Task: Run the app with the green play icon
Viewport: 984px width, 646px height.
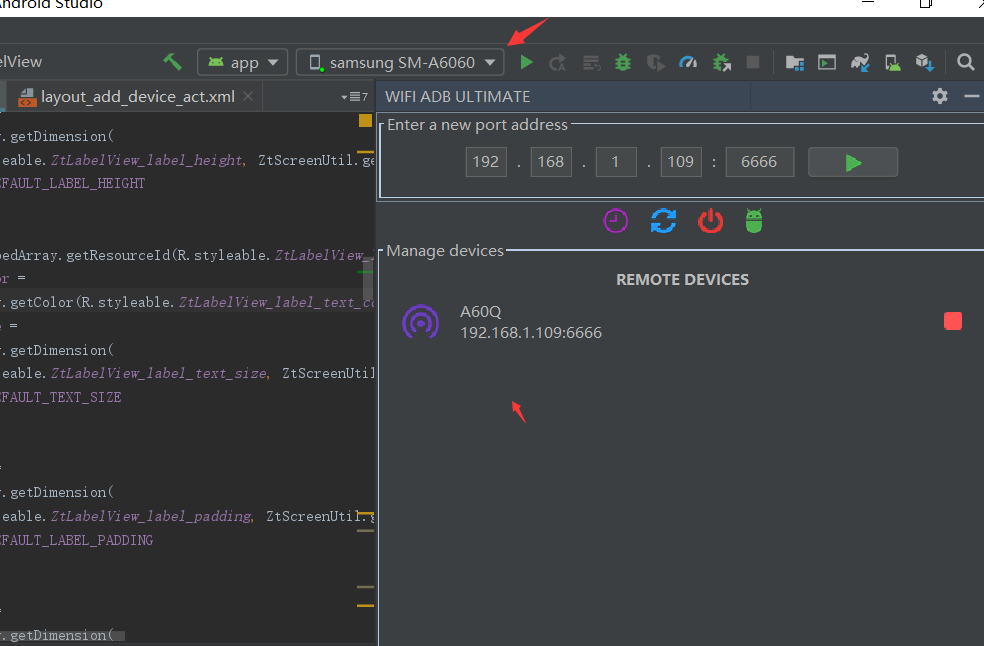Action: (x=527, y=62)
